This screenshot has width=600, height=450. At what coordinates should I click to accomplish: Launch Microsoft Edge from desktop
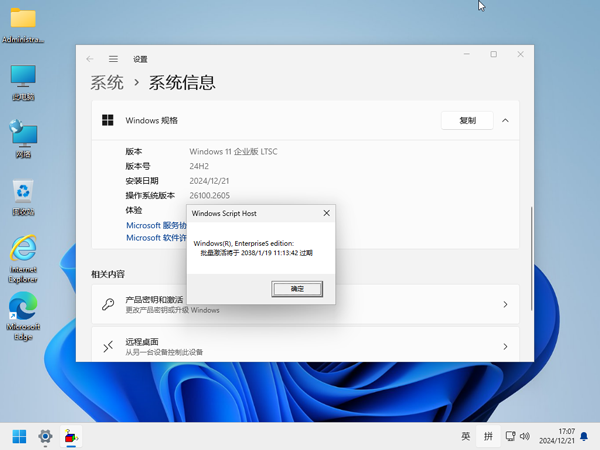tap(23, 316)
